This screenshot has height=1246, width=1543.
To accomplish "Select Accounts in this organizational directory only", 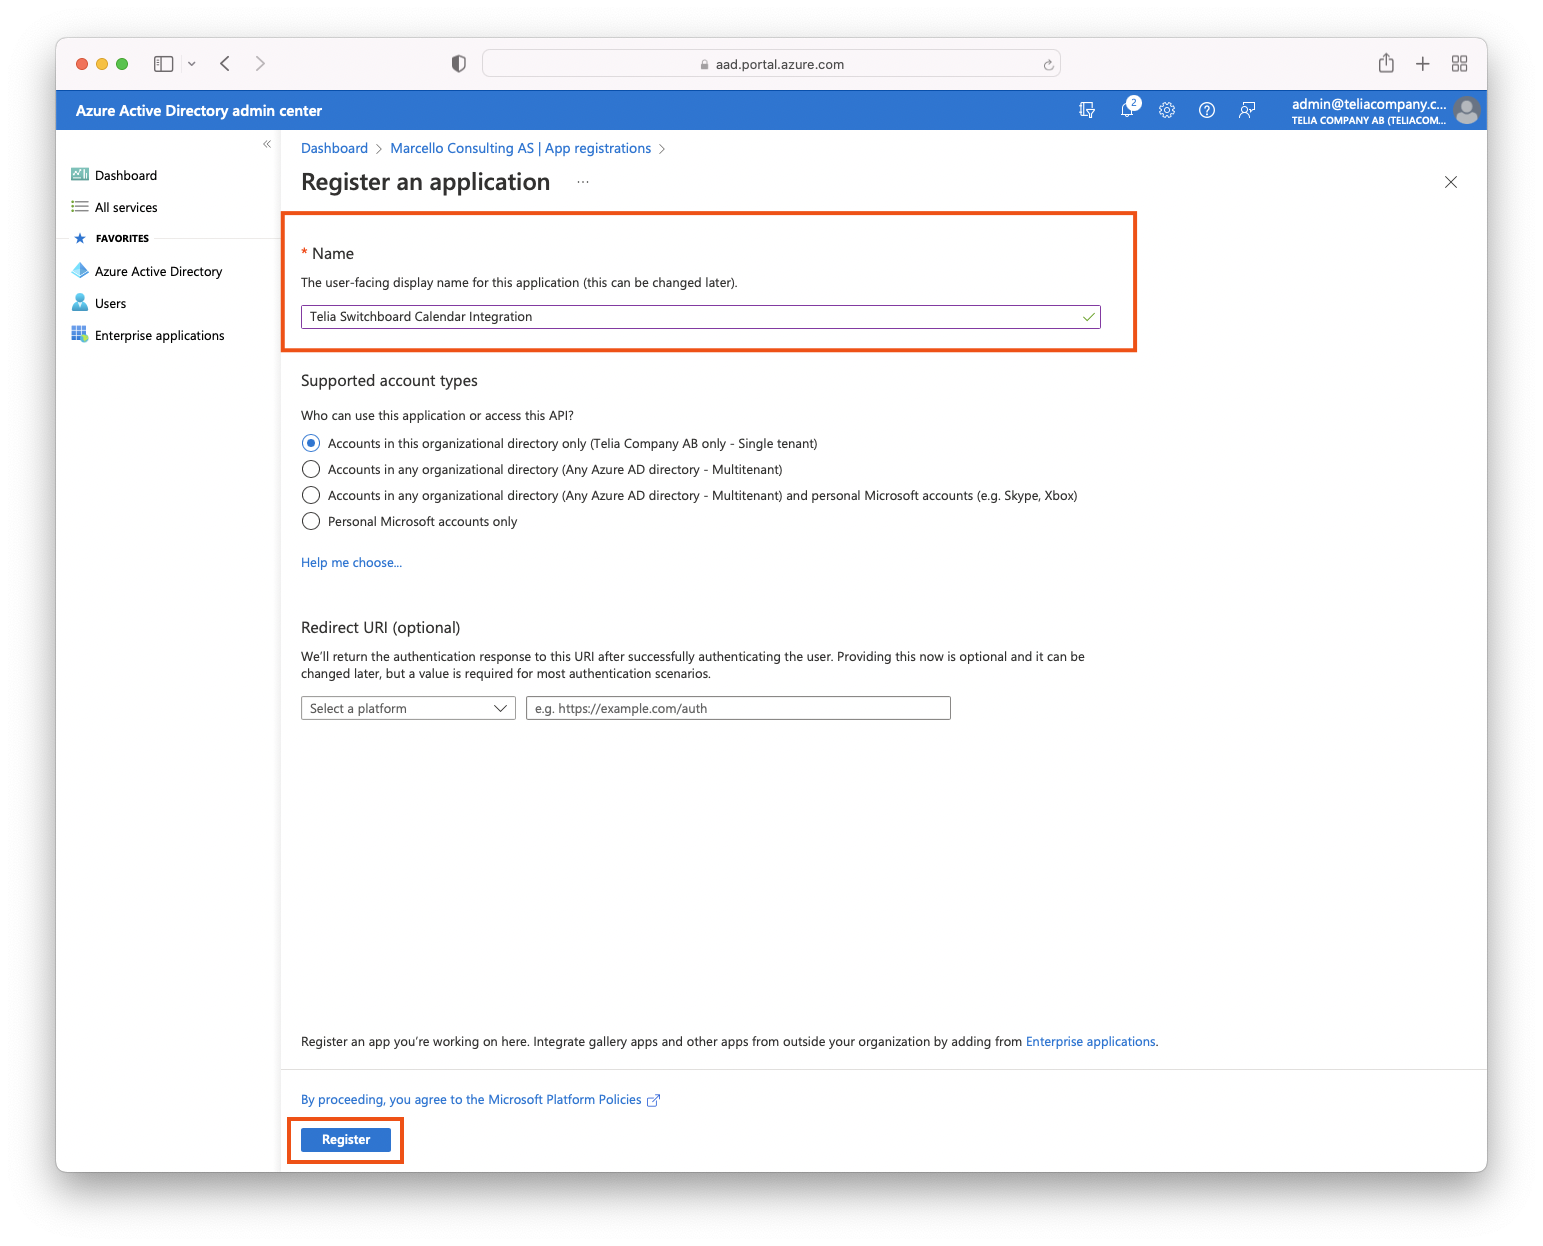I will (x=311, y=443).
